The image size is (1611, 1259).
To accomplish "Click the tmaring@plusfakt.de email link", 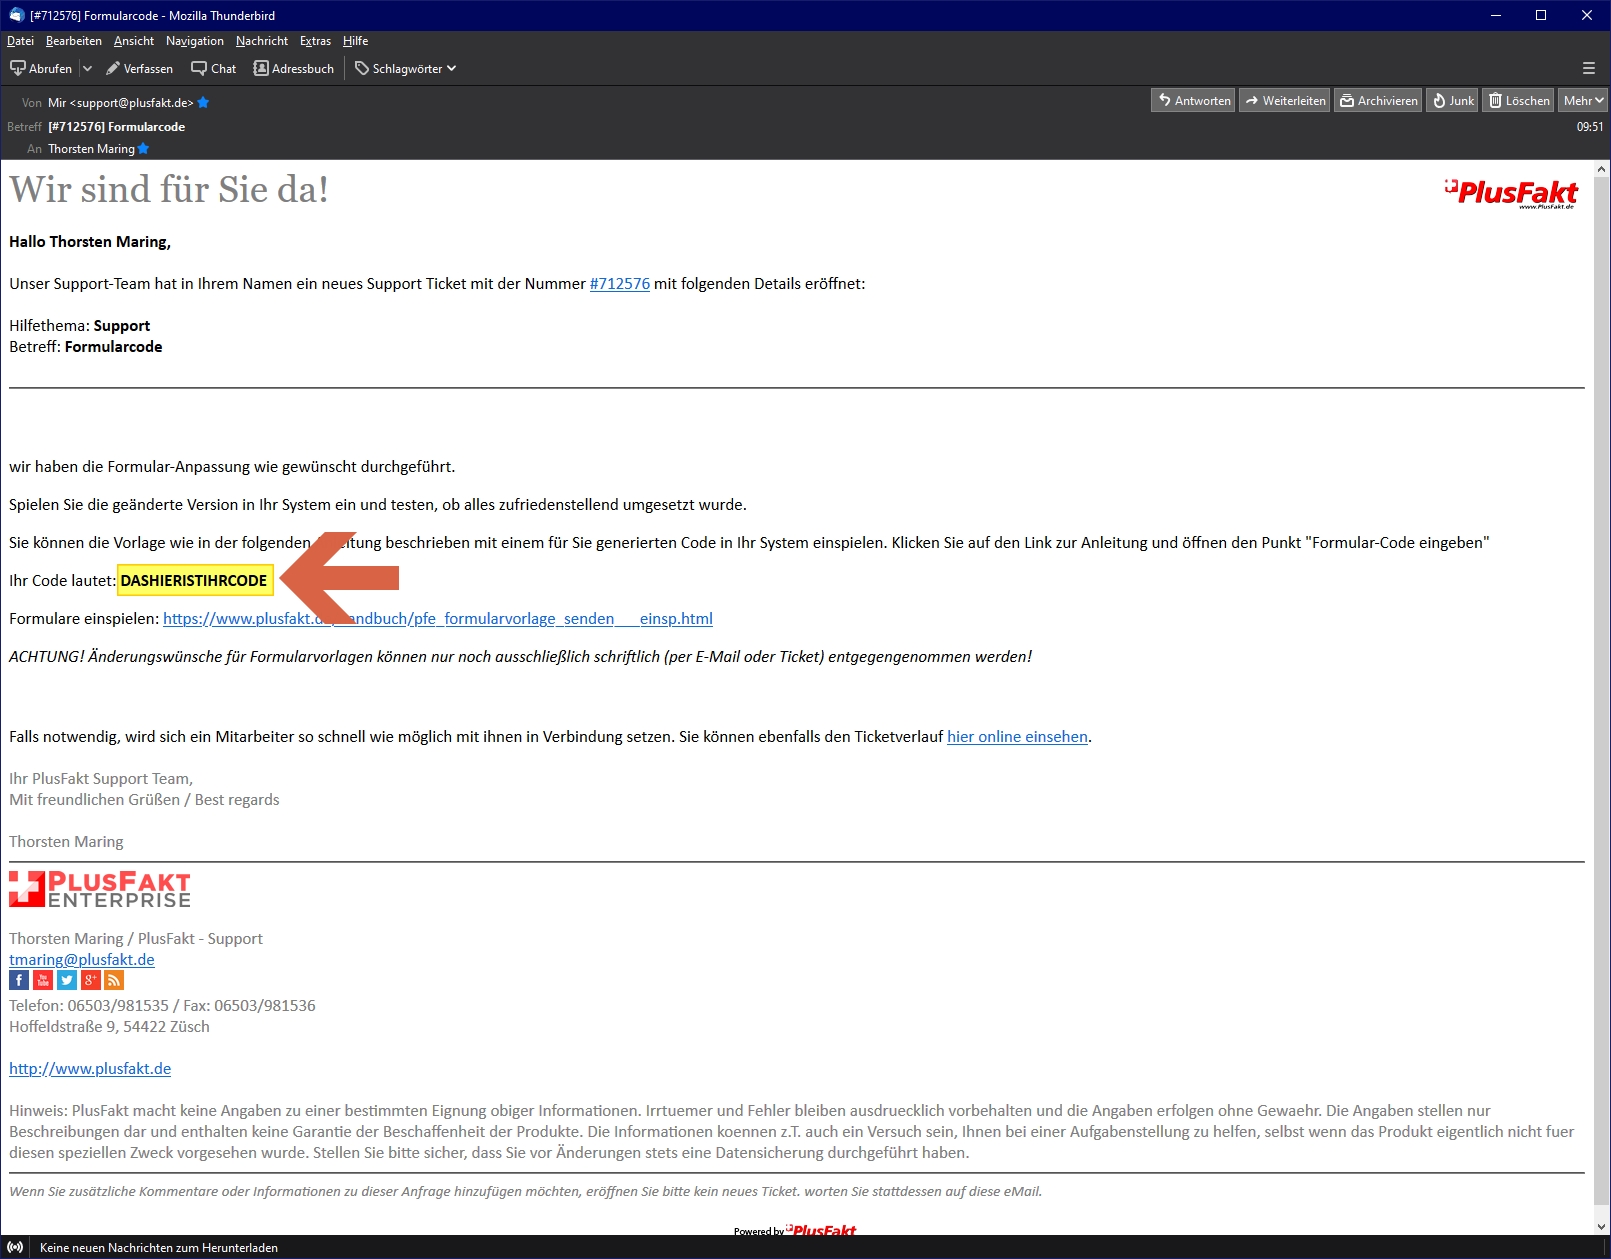I will point(82,960).
